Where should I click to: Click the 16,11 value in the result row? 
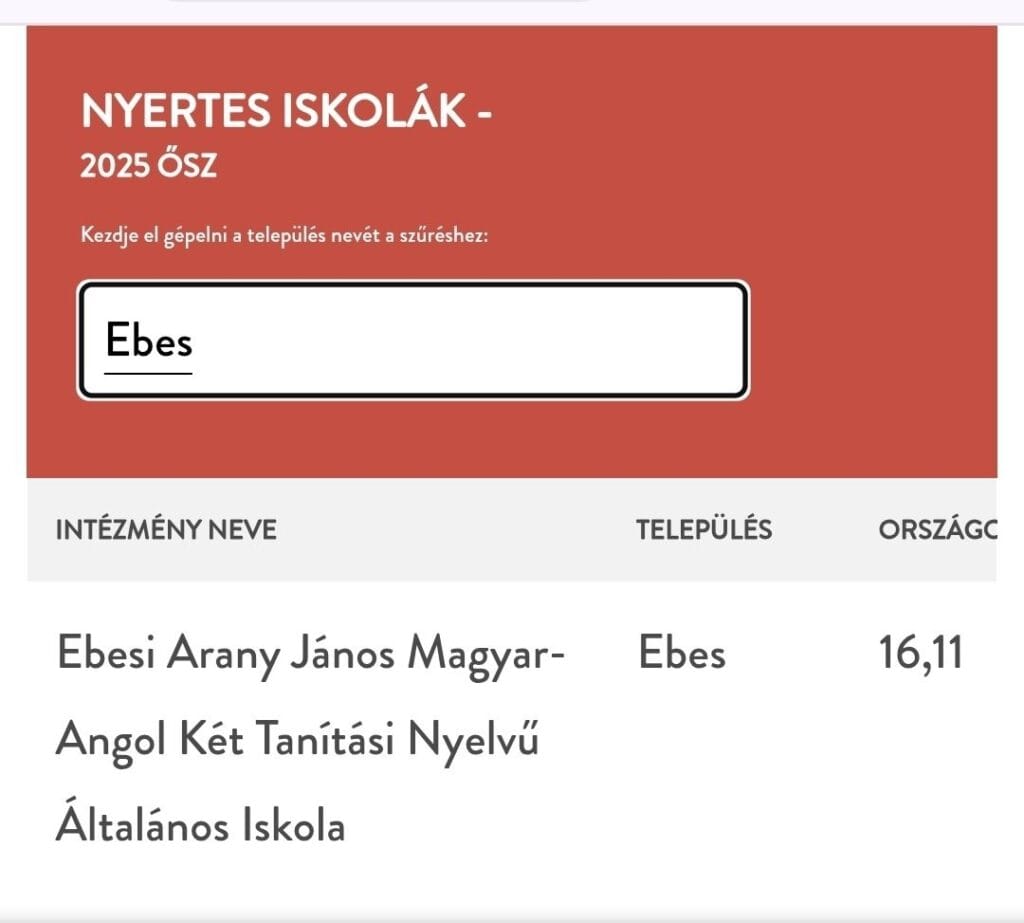(x=920, y=654)
